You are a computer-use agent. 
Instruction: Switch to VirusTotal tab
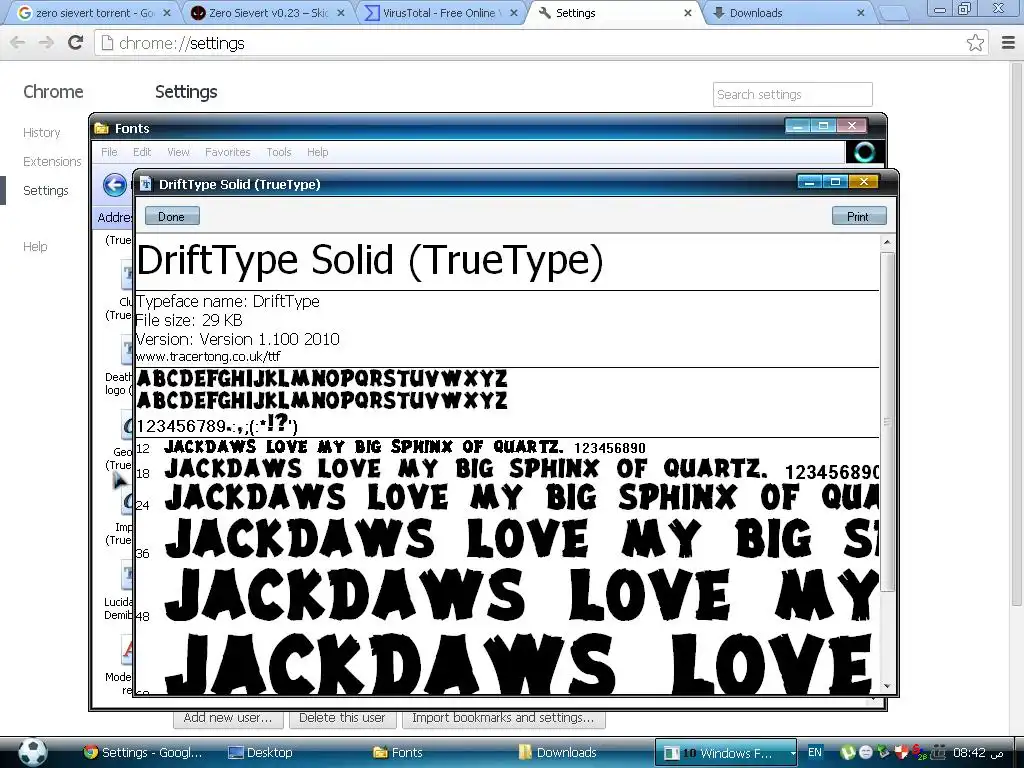[x=441, y=13]
